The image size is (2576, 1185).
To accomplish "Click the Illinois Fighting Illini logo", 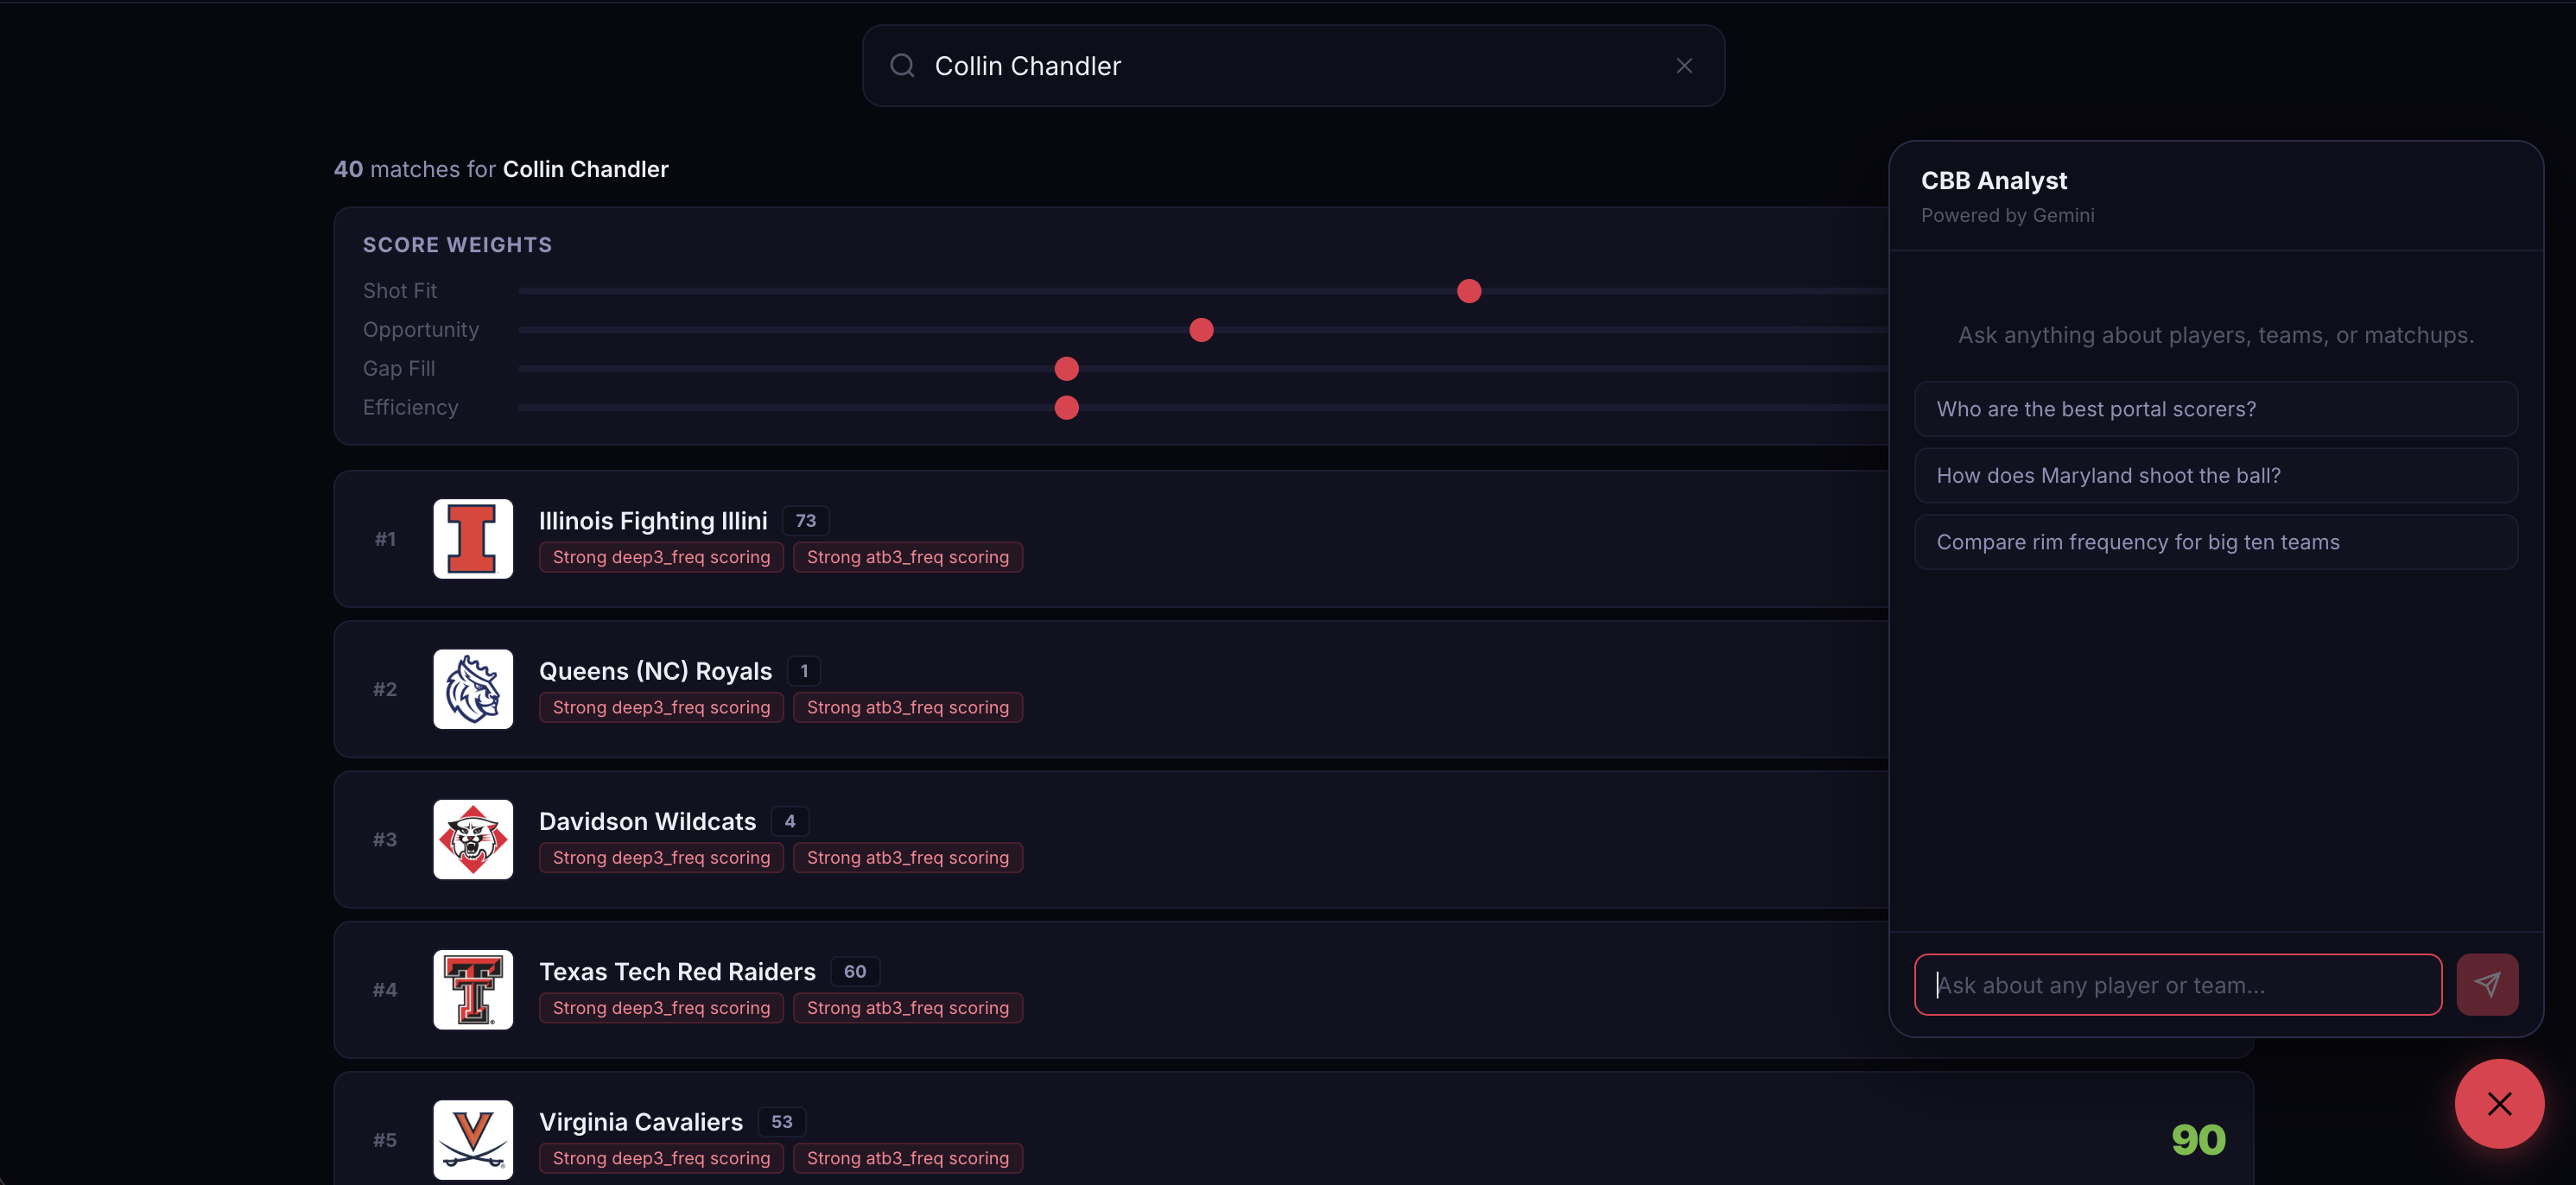I will coord(473,539).
